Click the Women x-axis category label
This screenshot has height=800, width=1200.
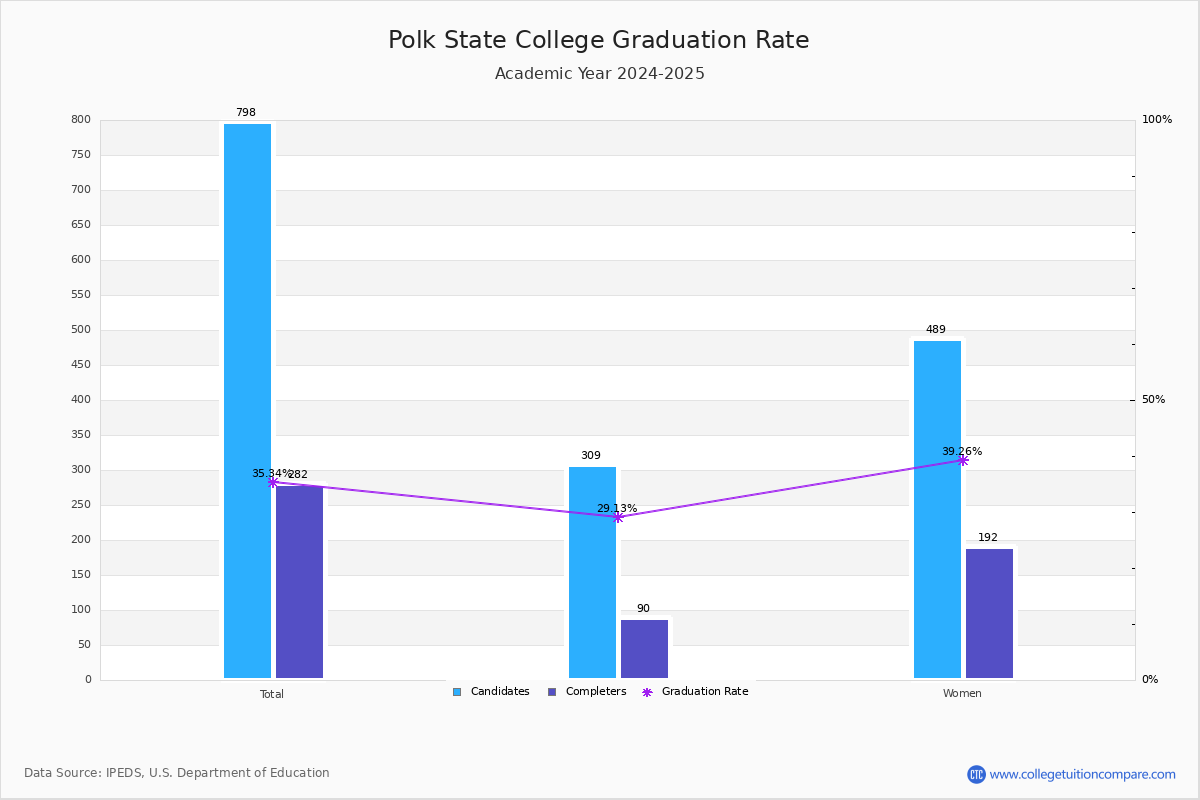click(962, 694)
